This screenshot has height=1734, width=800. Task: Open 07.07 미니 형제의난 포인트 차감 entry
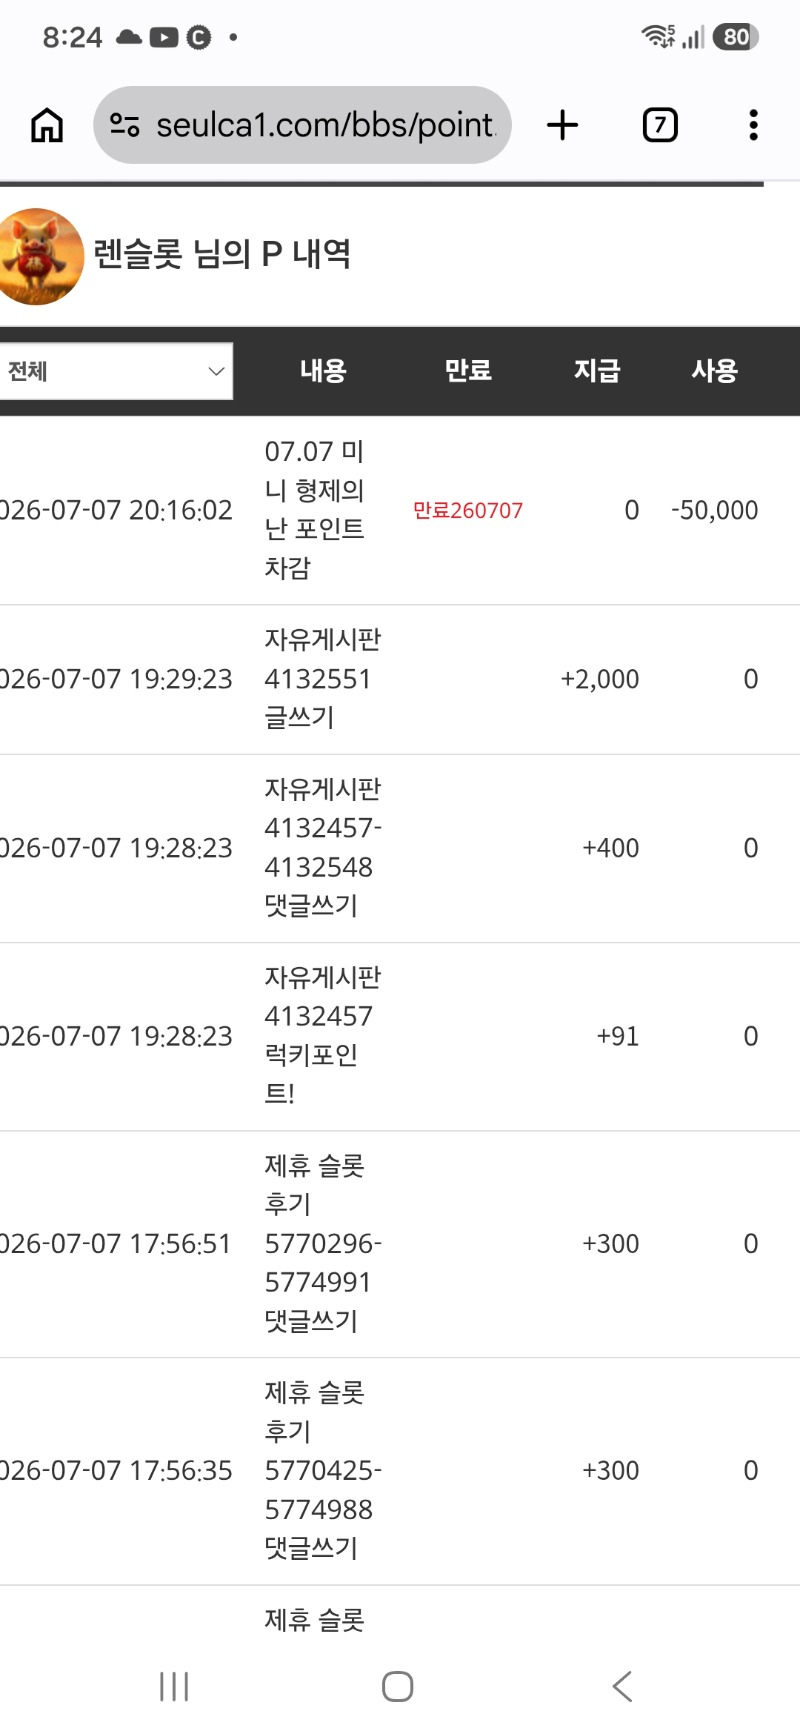click(x=315, y=510)
